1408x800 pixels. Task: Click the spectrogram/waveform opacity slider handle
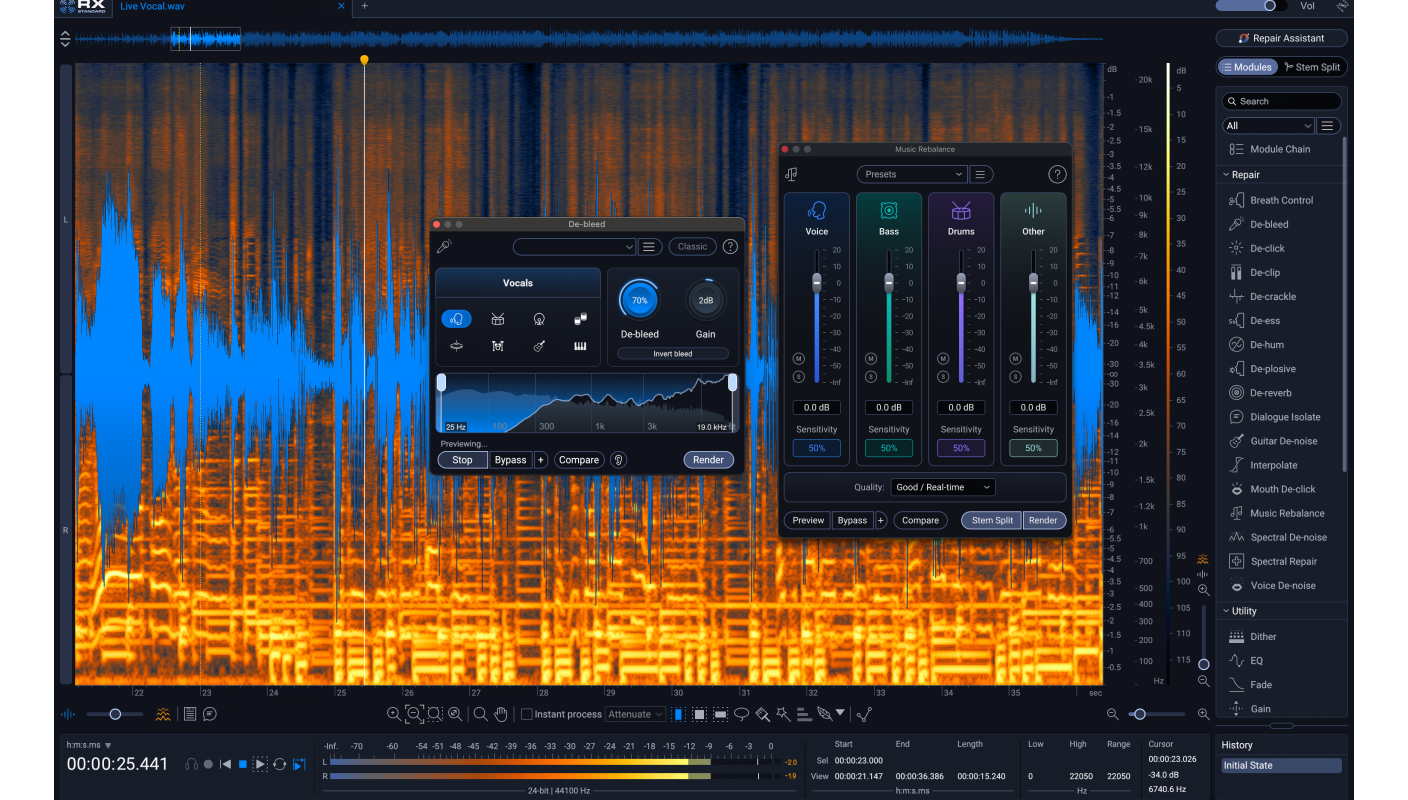115,714
